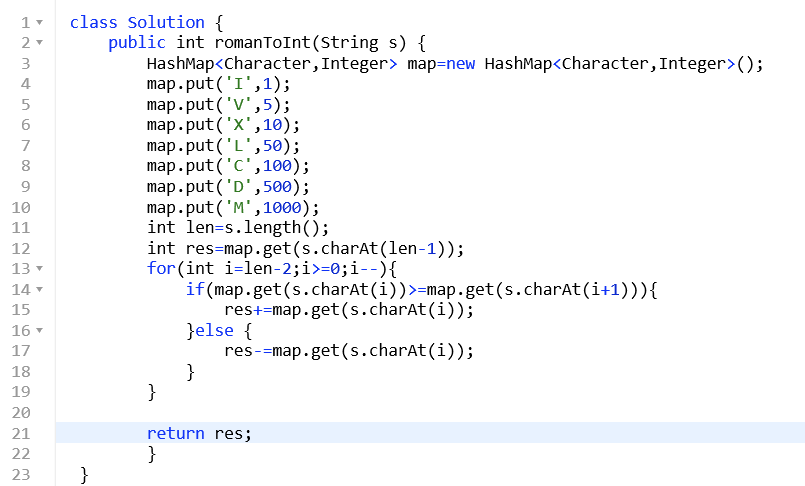805x486 pixels.
Task: Click 'new' keyword on line 3
Action: [x=461, y=64]
